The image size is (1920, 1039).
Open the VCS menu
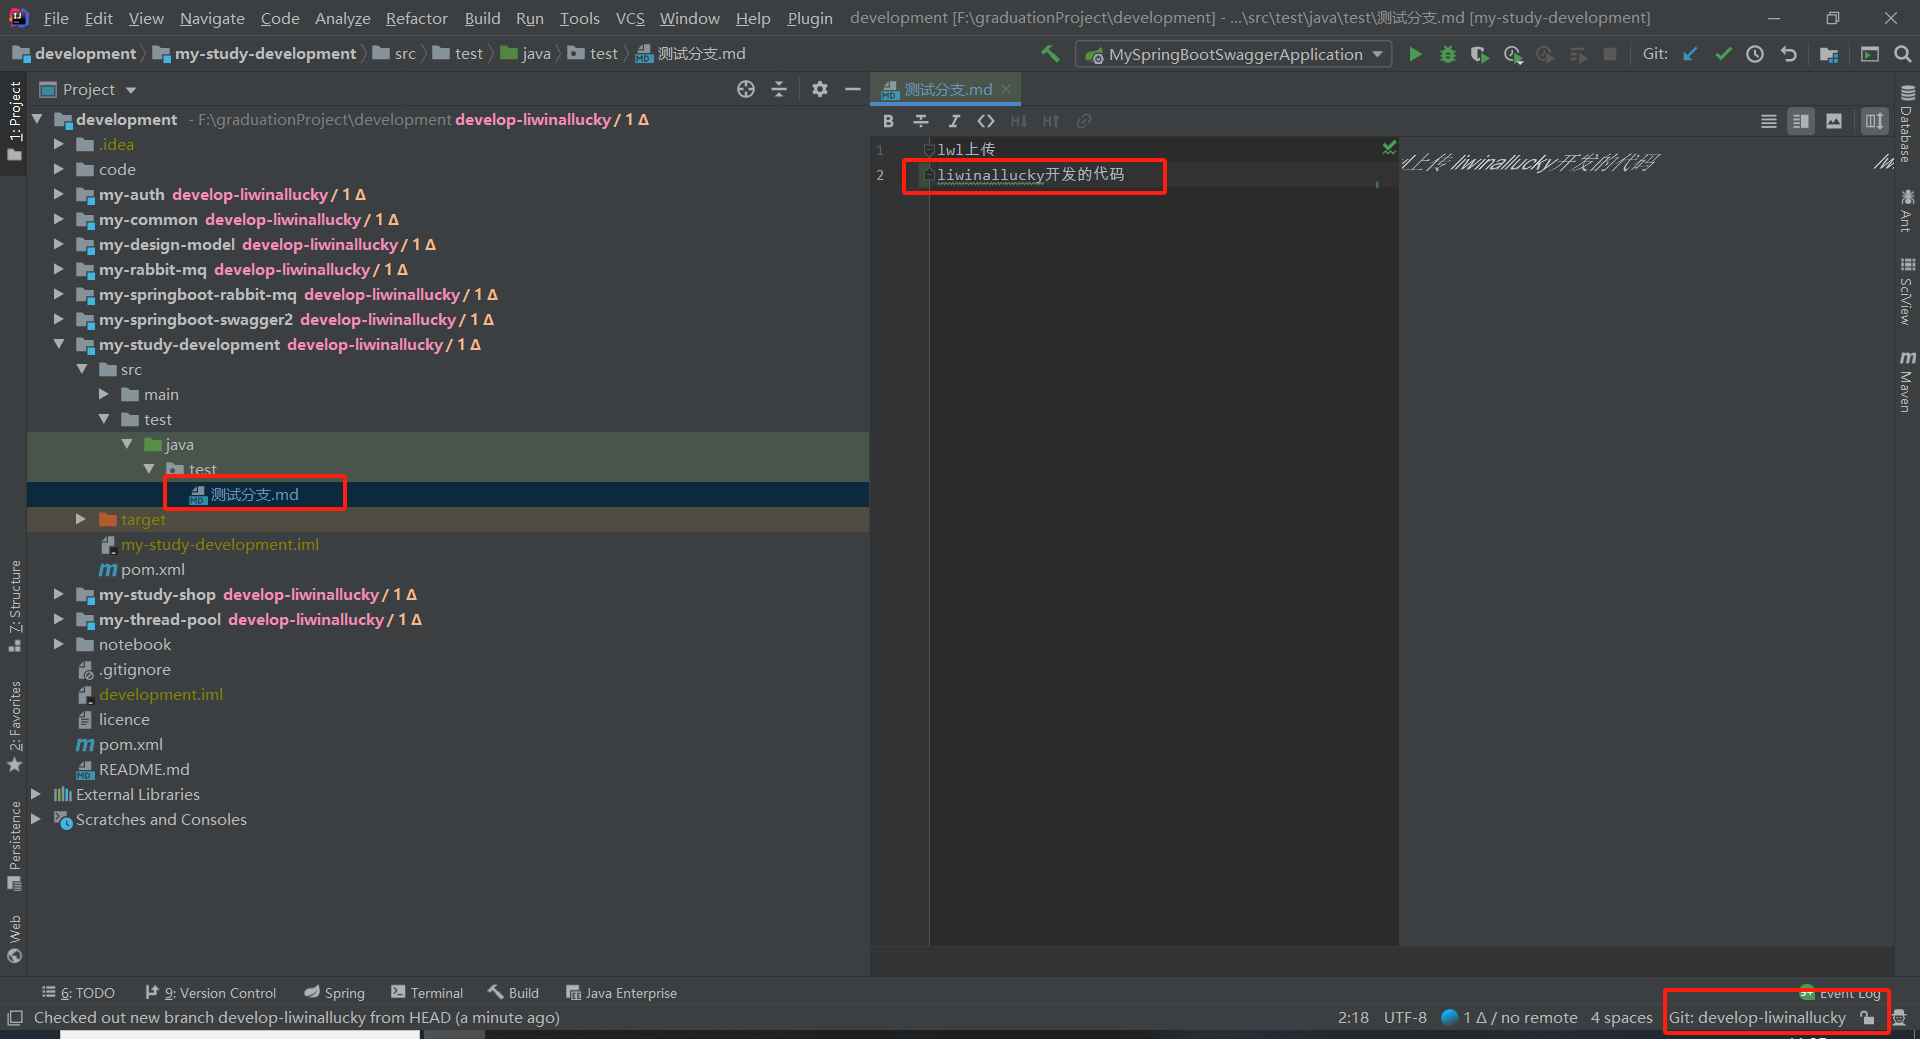tap(630, 18)
